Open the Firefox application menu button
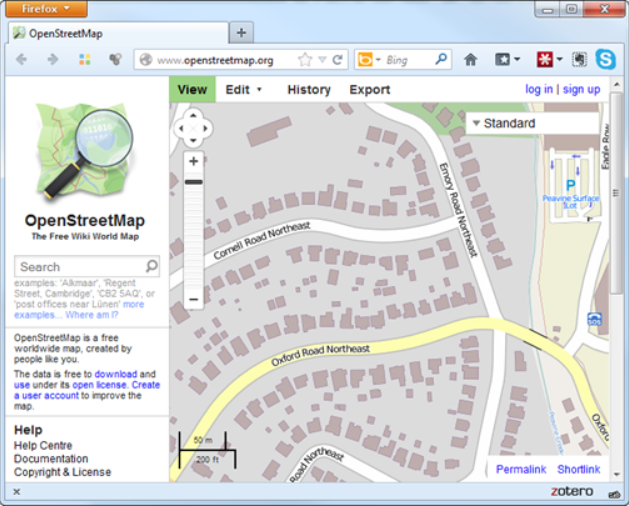 tap(46, 8)
